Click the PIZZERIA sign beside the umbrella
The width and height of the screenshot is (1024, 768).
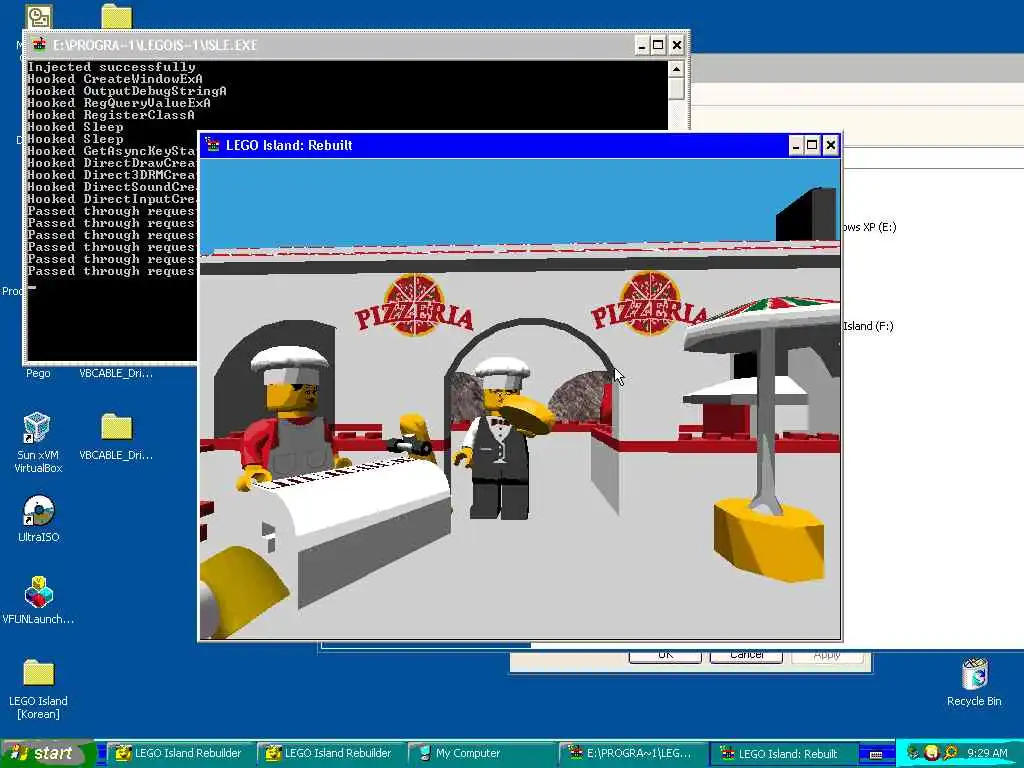click(x=649, y=305)
